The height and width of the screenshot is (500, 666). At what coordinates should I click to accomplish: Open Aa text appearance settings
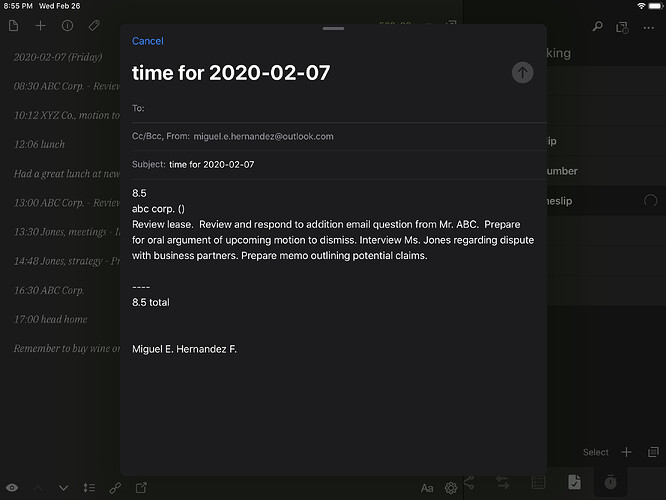[x=427, y=488]
